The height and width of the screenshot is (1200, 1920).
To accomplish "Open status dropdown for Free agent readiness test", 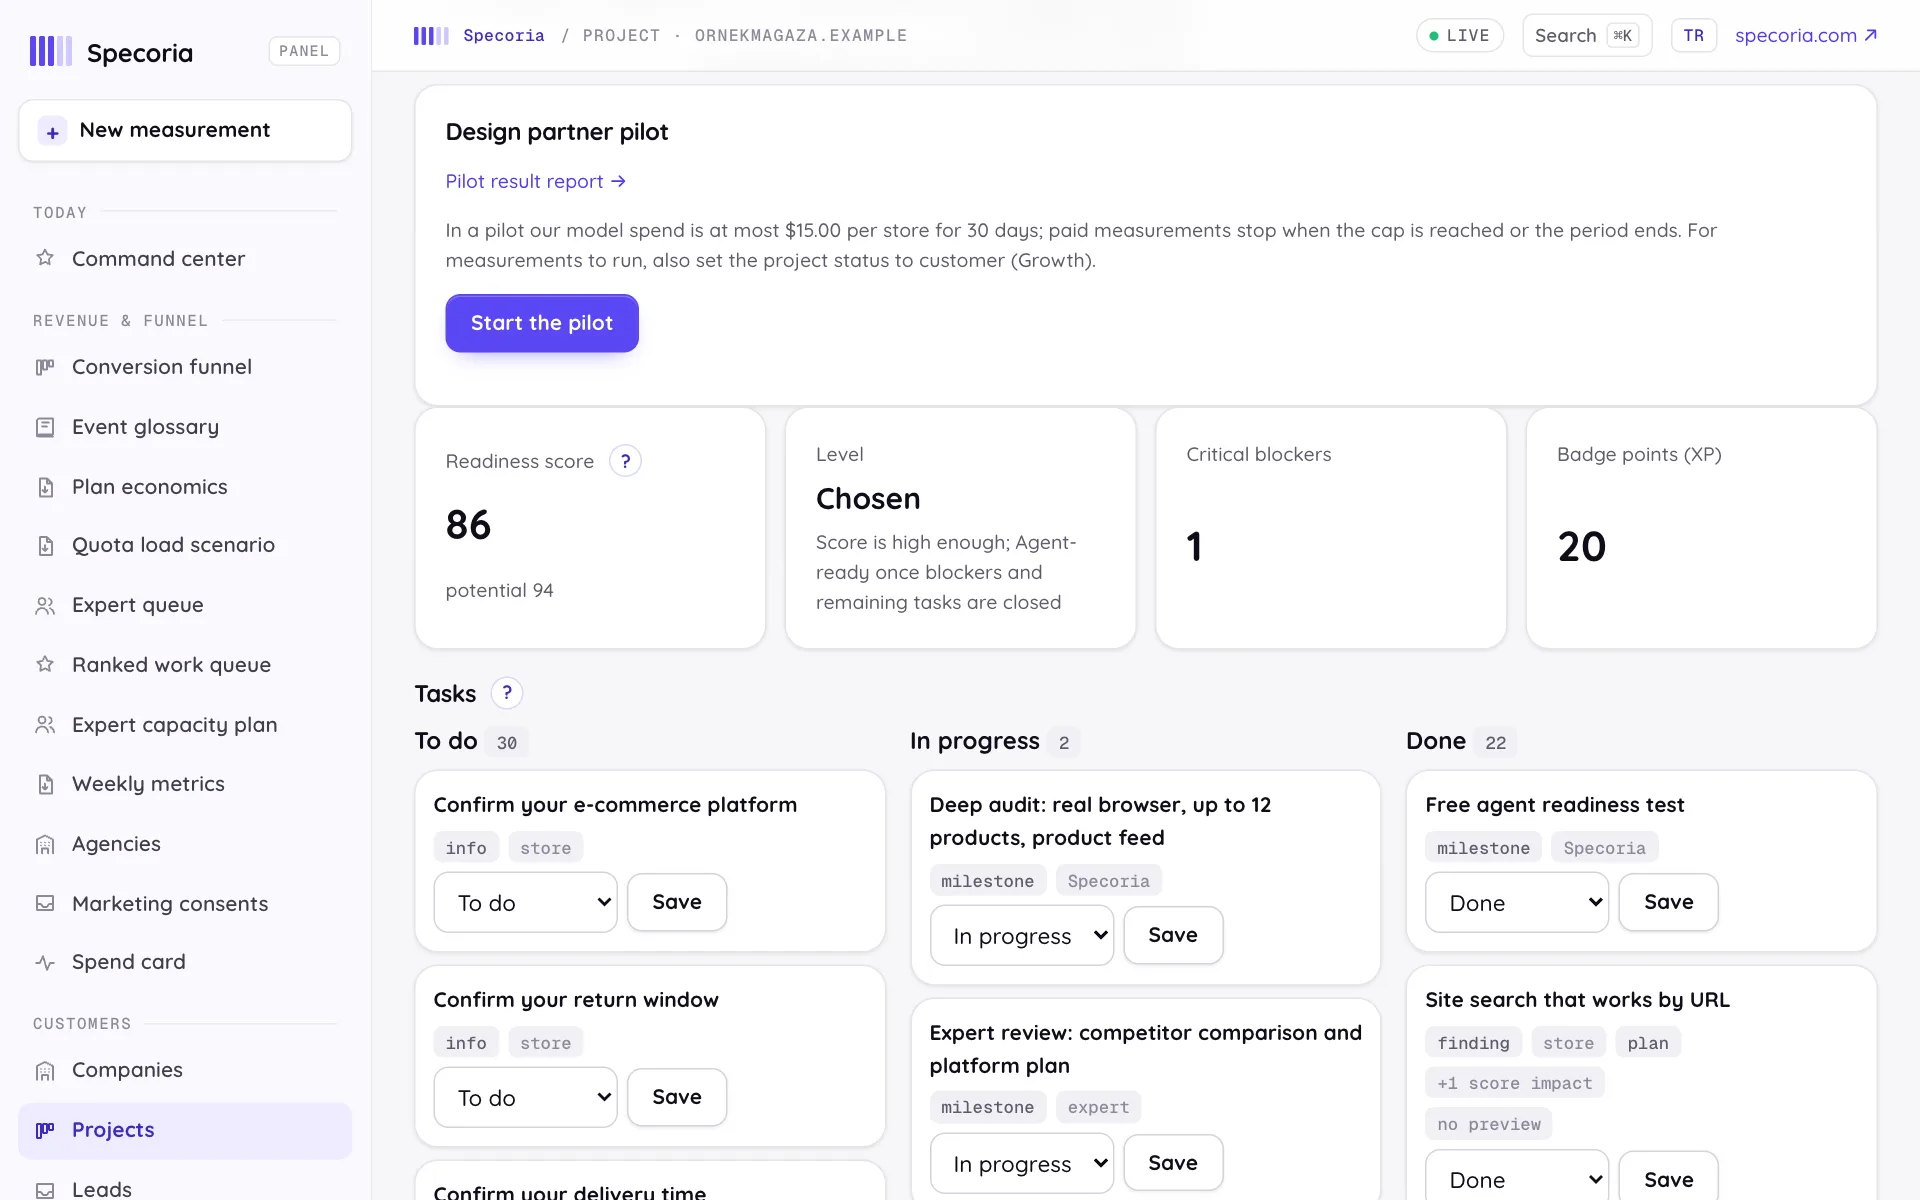I will tap(1517, 902).
